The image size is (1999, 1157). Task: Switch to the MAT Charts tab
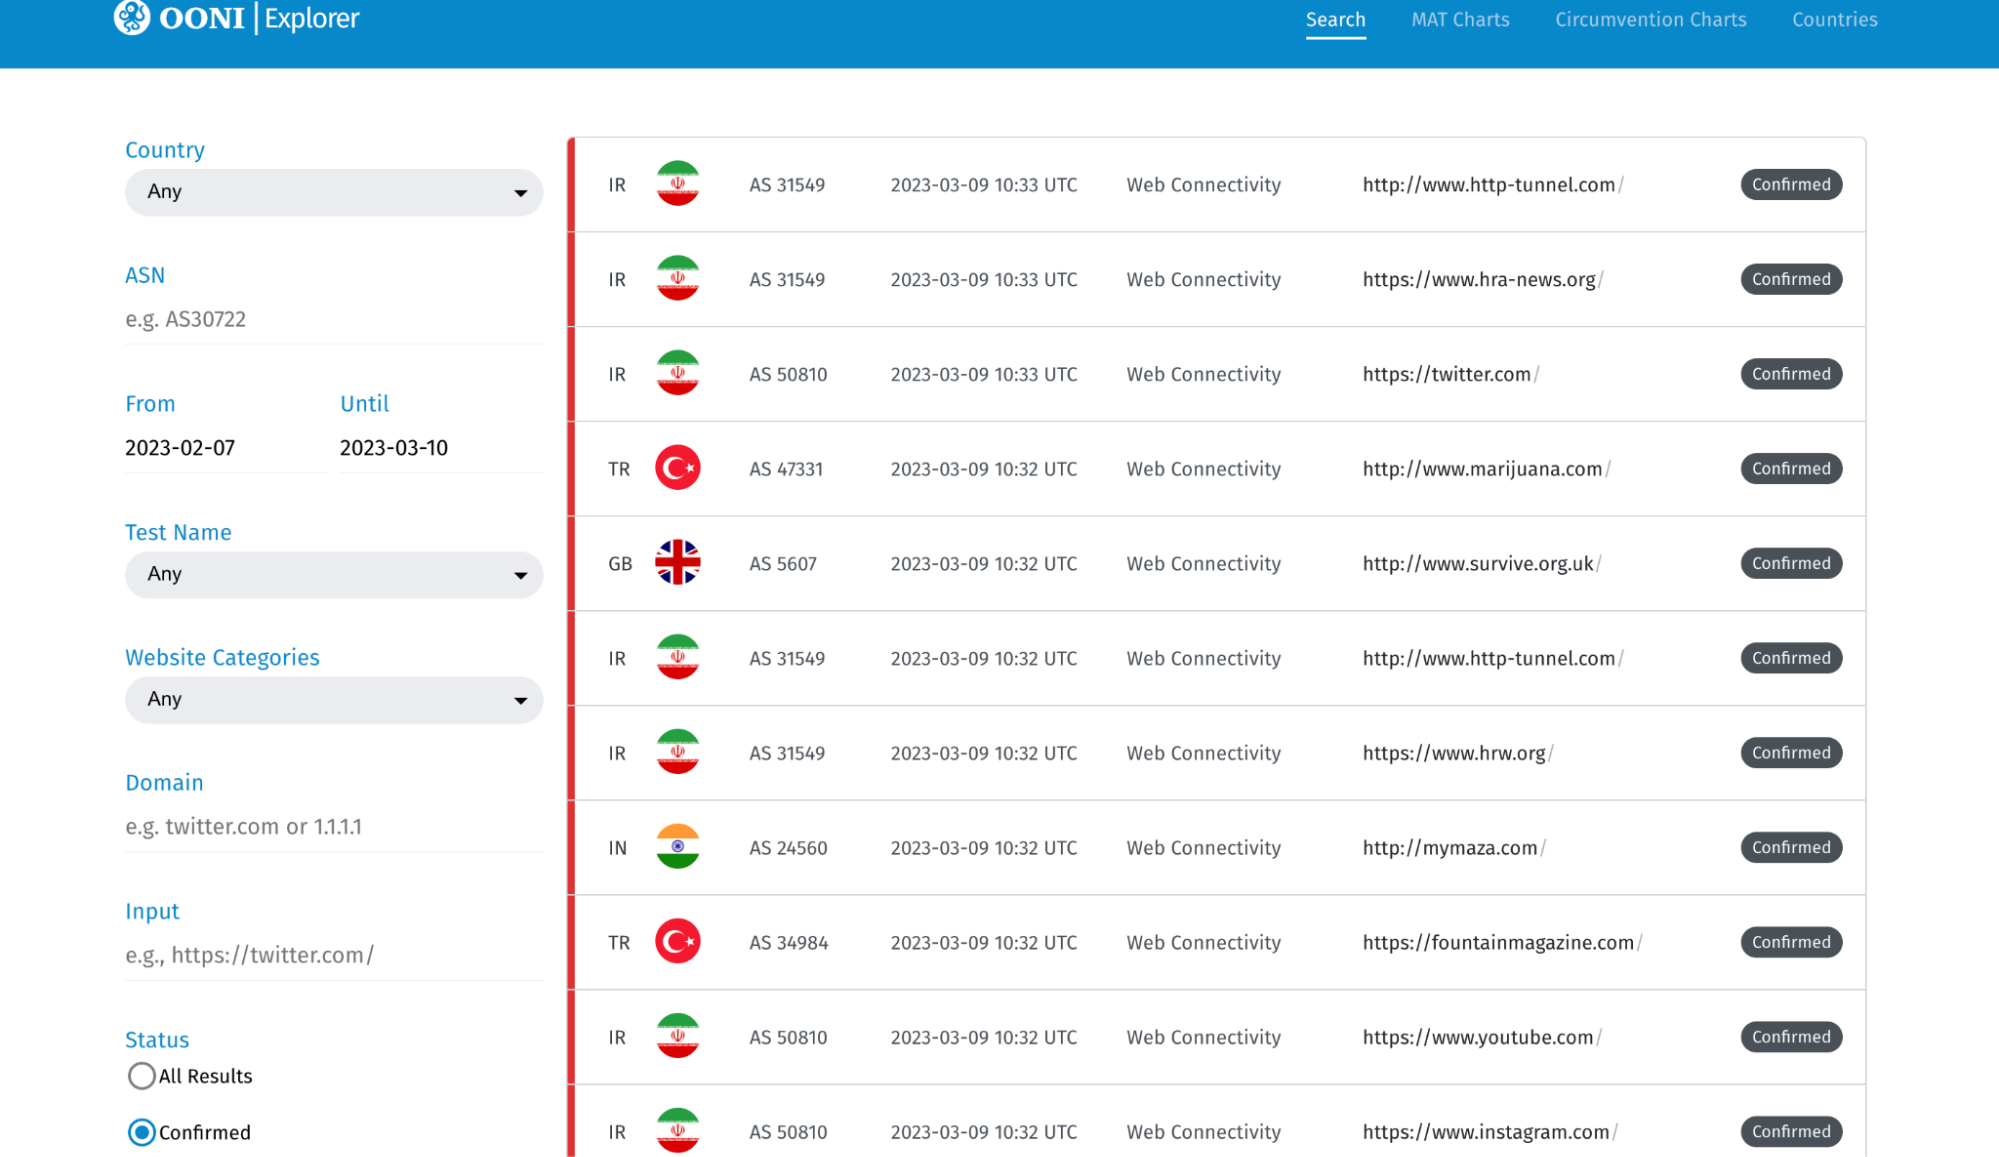[x=1459, y=20]
